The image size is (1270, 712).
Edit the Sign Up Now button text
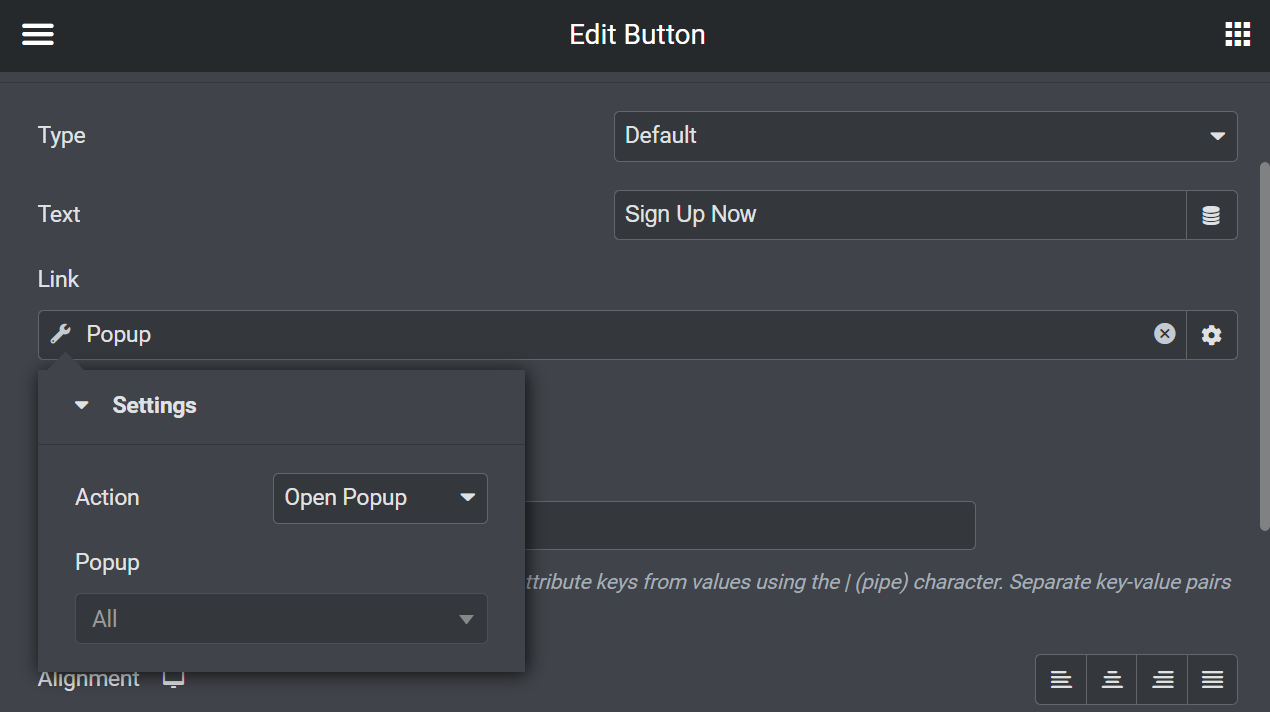tap(898, 214)
